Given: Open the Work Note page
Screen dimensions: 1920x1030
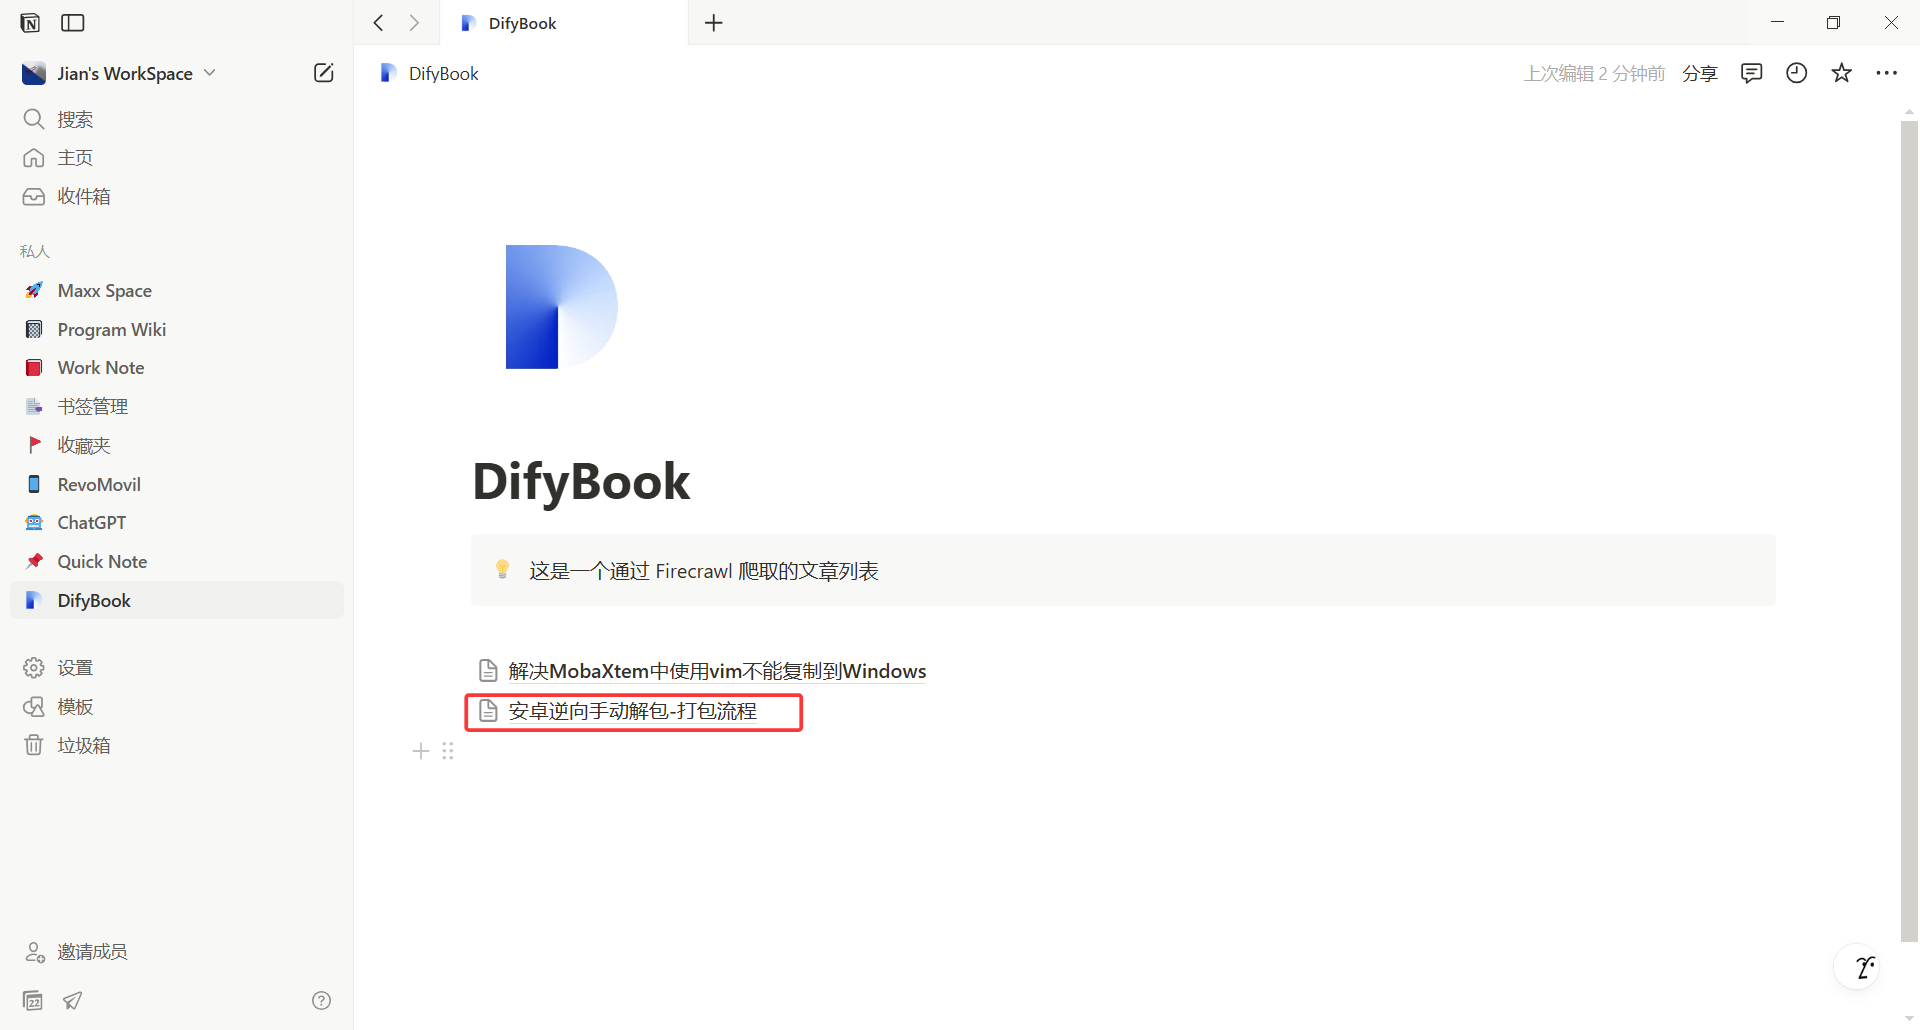Looking at the screenshot, I should click(x=176, y=367).
